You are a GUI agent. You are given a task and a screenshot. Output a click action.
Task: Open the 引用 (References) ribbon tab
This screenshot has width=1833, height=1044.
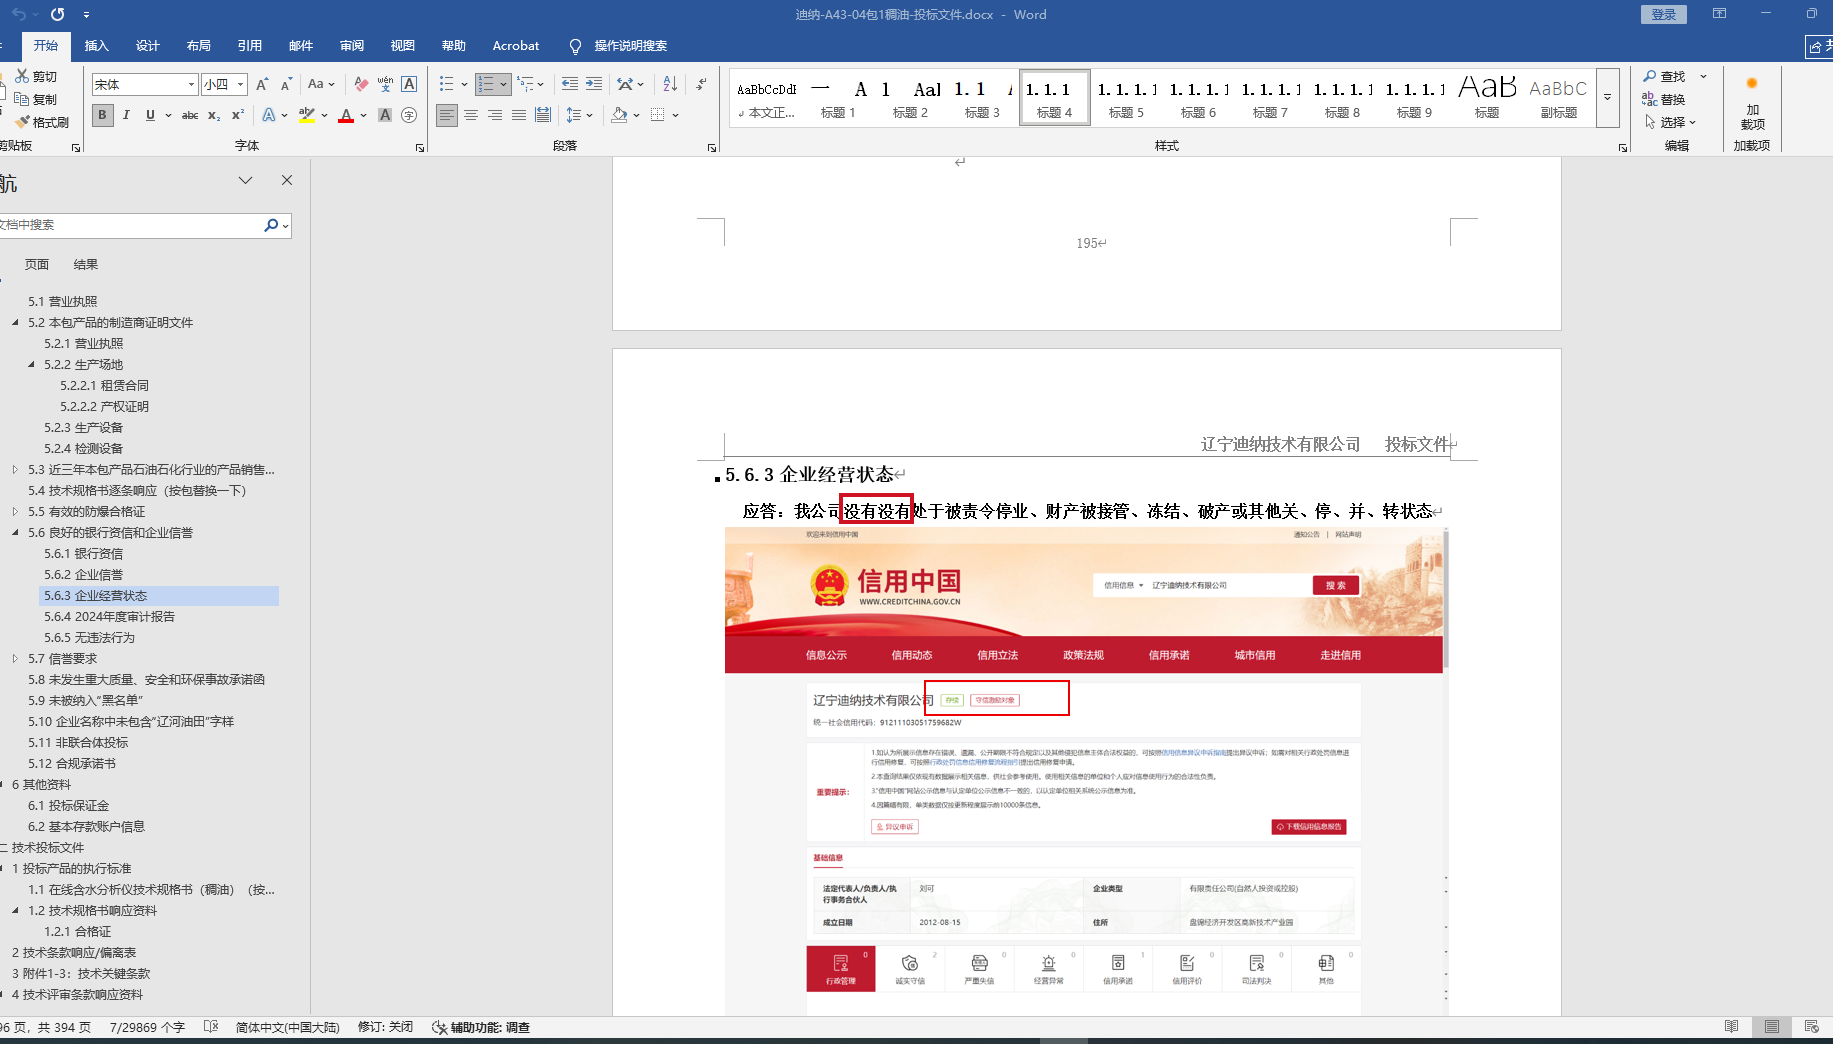click(x=250, y=46)
